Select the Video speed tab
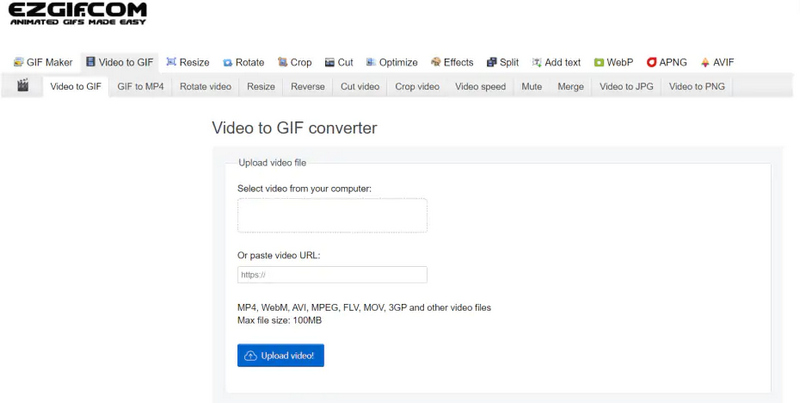This screenshot has height=403, width=800. pyautogui.click(x=480, y=87)
